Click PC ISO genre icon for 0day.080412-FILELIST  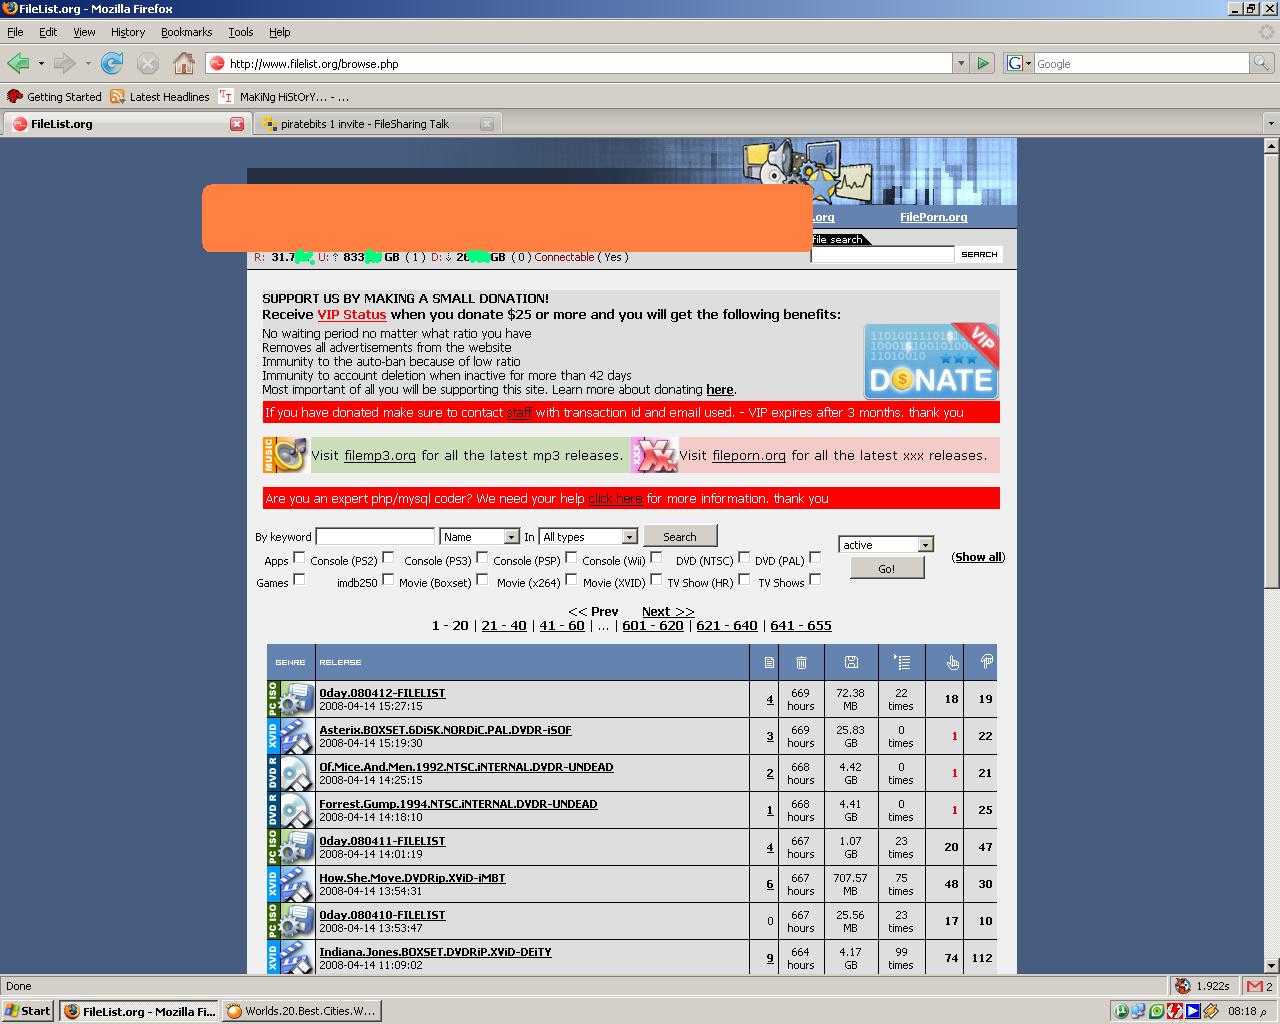tap(291, 699)
